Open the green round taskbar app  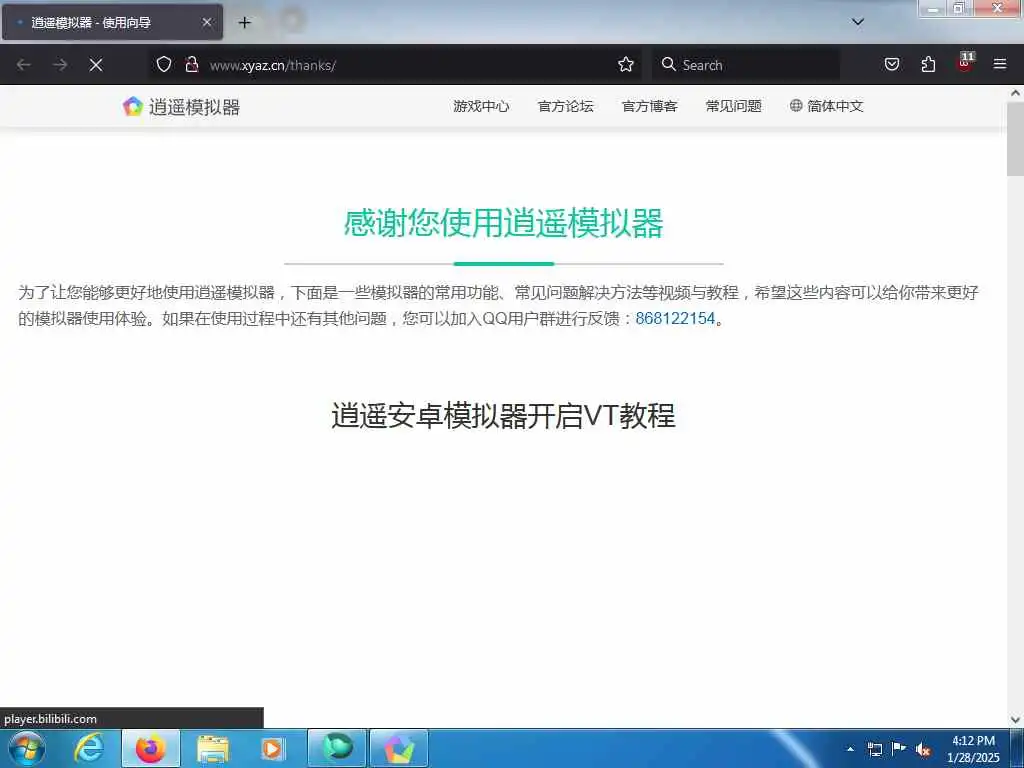click(337, 748)
